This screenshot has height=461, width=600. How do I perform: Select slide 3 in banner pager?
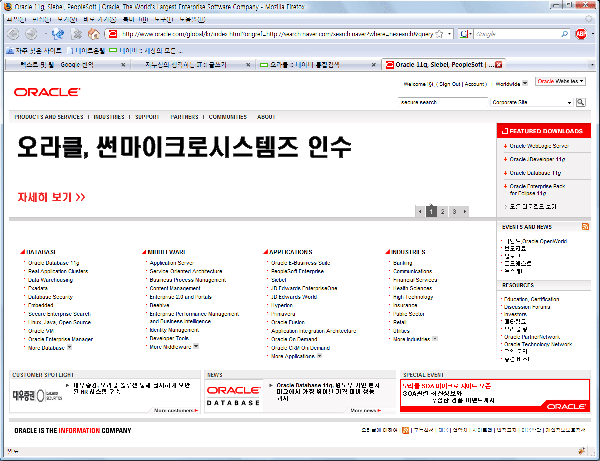click(454, 211)
